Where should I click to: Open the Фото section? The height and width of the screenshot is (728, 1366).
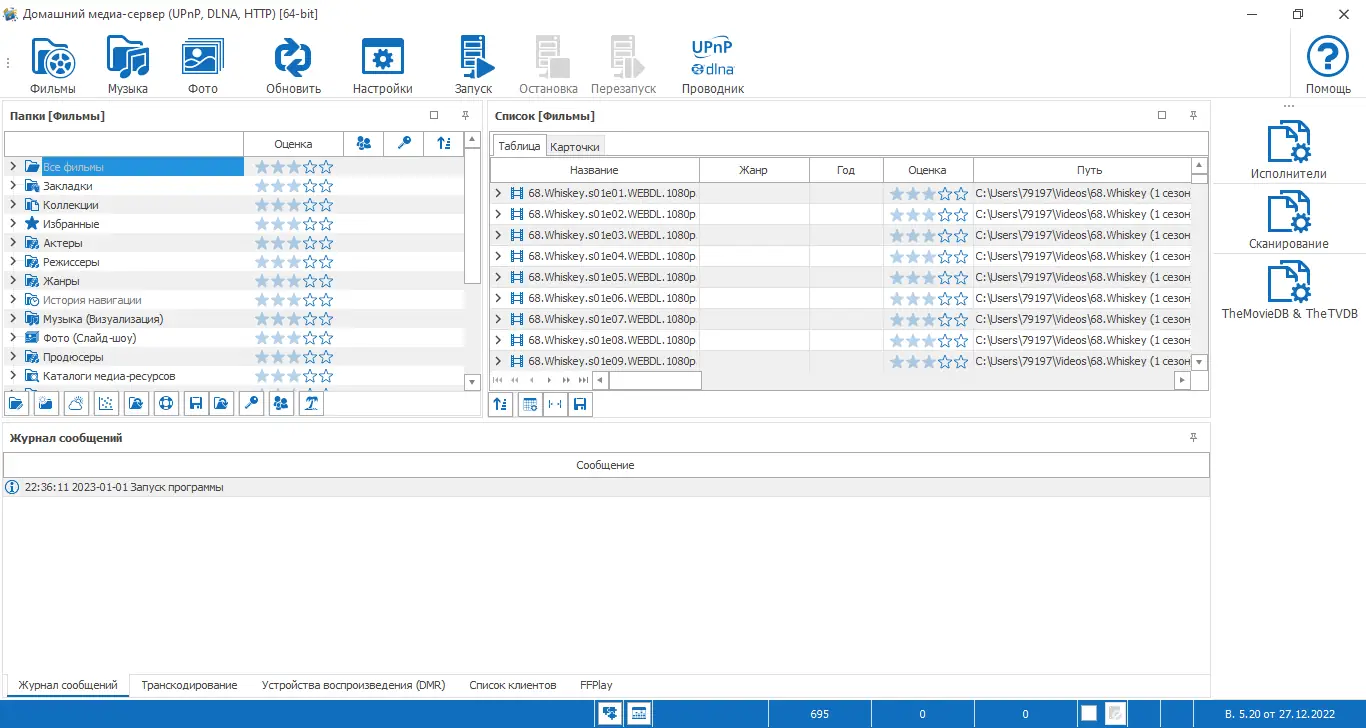(203, 66)
